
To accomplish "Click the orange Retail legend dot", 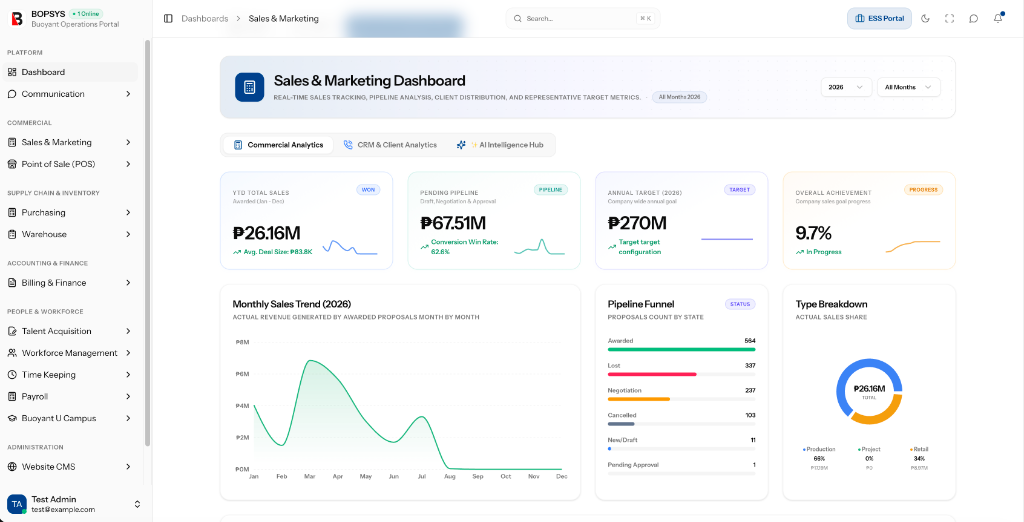I will [x=911, y=449].
